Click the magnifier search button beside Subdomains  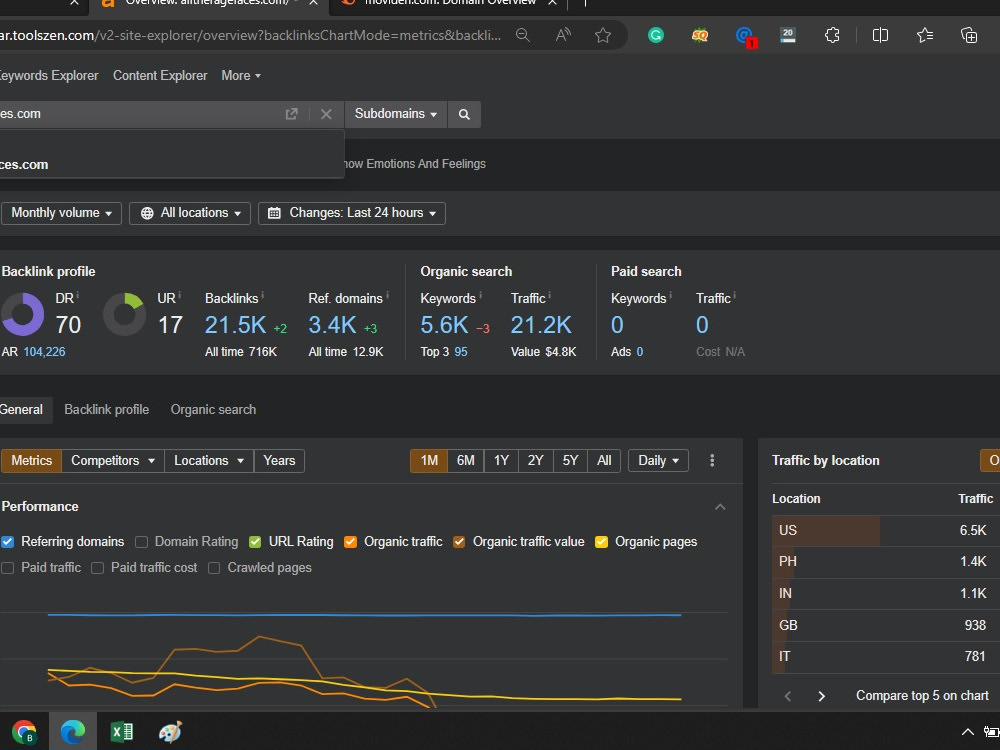click(x=464, y=114)
